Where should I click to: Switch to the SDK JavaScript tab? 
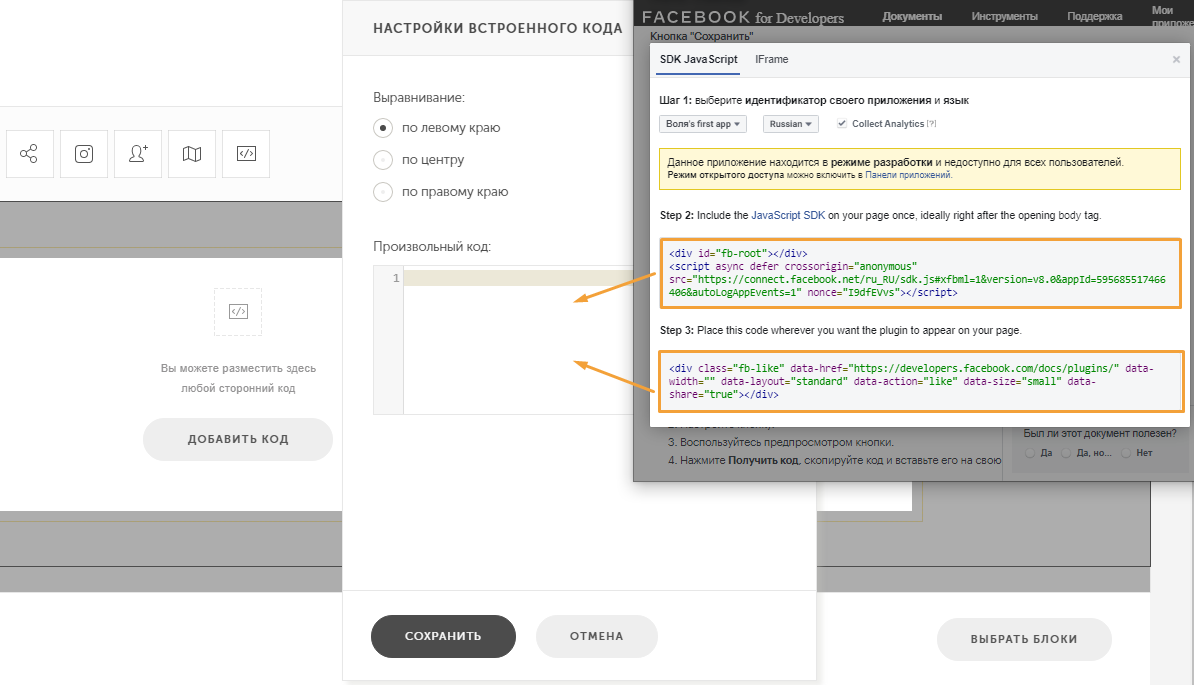click(x=698, y=59)
